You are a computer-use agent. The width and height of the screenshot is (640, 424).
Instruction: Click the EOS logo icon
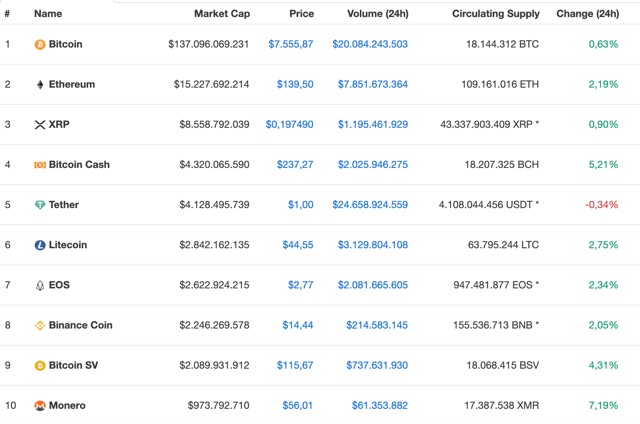(x=40, y=285)
